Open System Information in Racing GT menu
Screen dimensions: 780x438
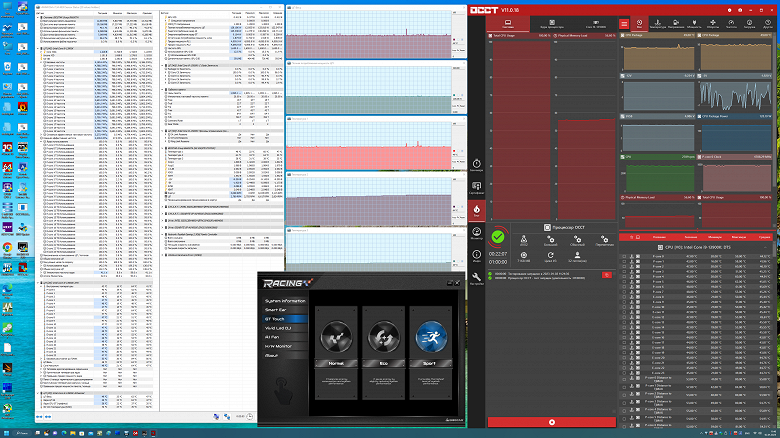(285, 301)
